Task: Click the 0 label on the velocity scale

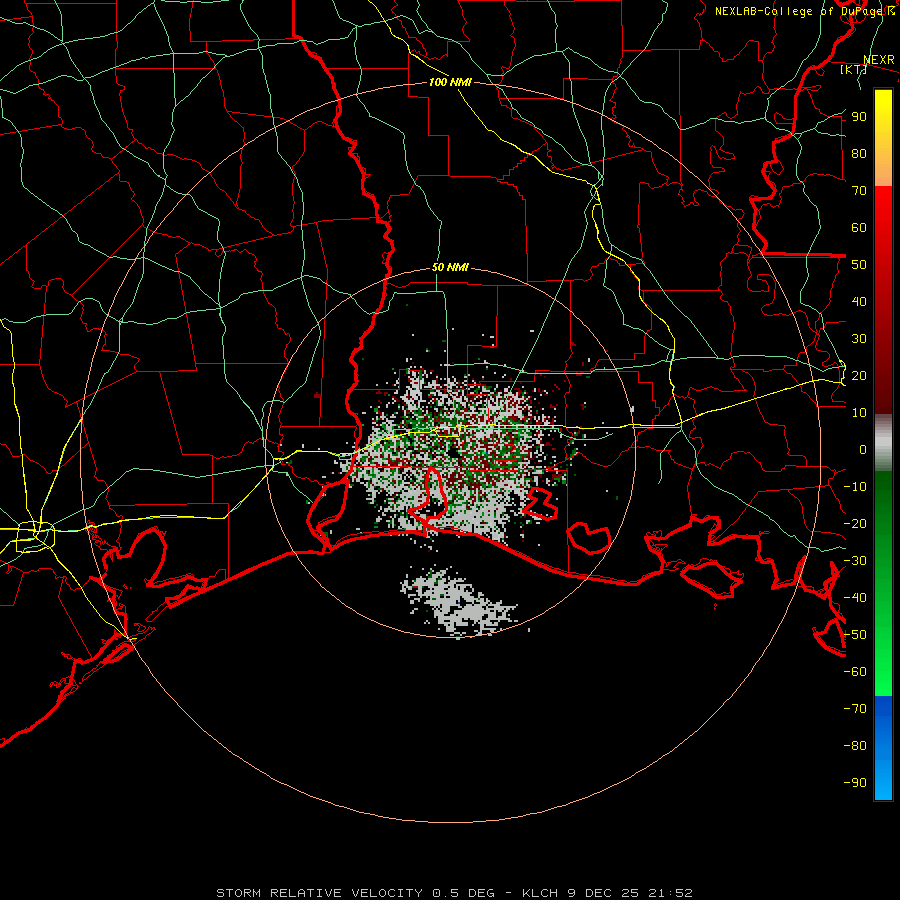Action: (x=863, y=449)
